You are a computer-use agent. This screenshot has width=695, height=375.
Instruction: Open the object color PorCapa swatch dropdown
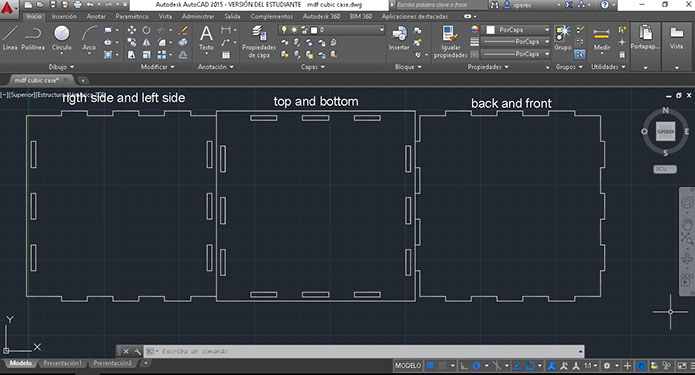[516, 30]
